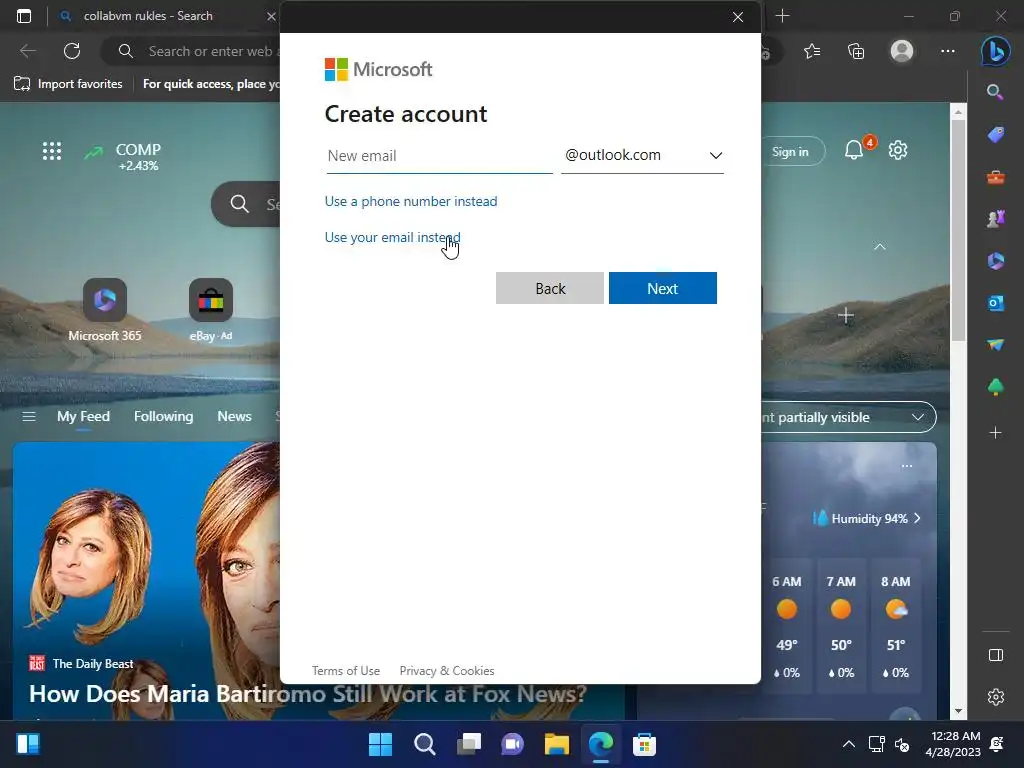Close the Create account dialog
1024x768 pixels.
pos(738,17)
